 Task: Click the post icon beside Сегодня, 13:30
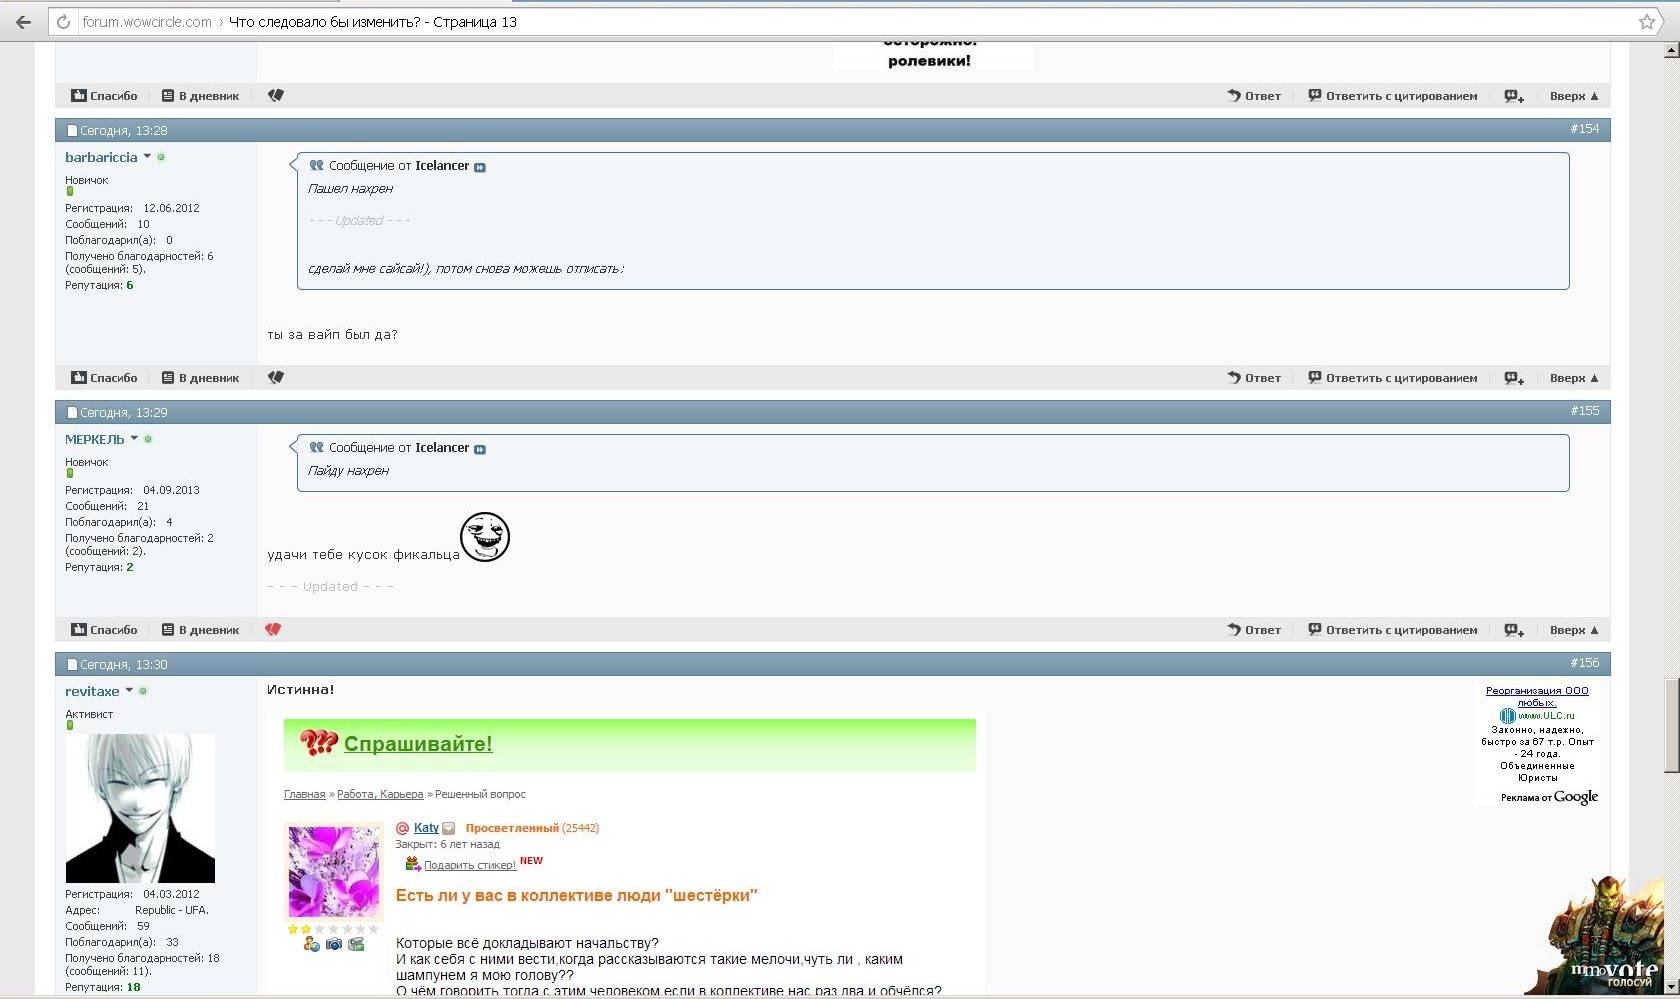pyautogui.click(x=72, y=665)
